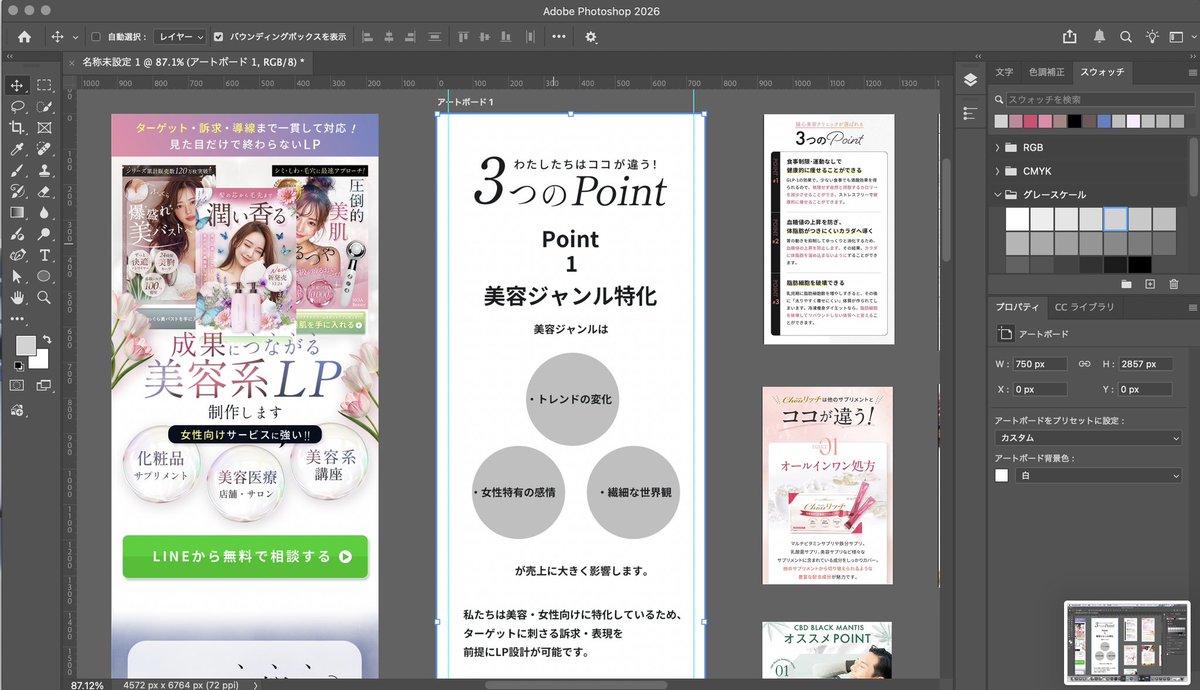This screenshot has height=690, width=1200.
Task: Expand the CMYK swatch group
Action: click(x=1023, y=171)
